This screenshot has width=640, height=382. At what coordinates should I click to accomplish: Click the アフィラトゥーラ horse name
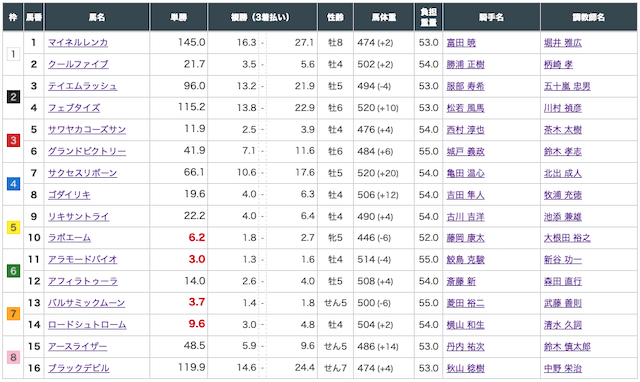83,281
